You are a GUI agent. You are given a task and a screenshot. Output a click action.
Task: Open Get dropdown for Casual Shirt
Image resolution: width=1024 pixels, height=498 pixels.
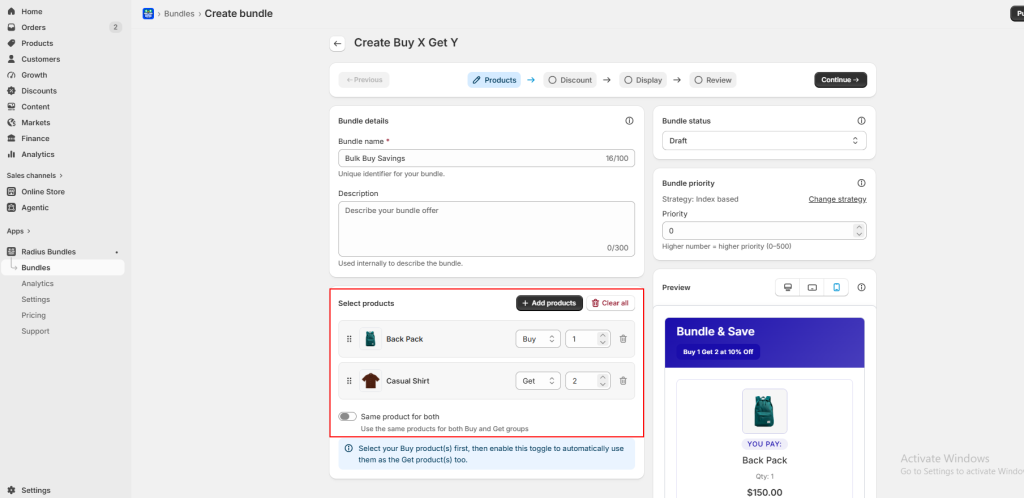click(x=537, y=381)
